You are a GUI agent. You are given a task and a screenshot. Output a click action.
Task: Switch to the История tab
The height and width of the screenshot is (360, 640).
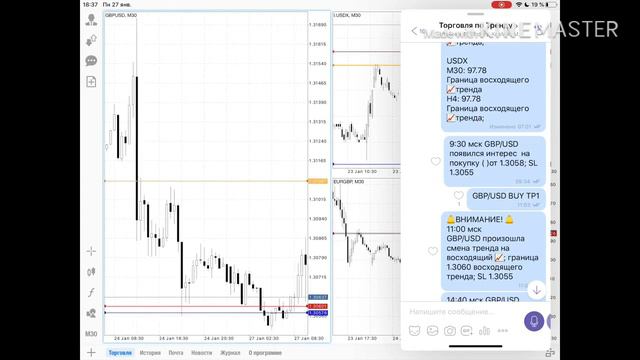point(150,353)
